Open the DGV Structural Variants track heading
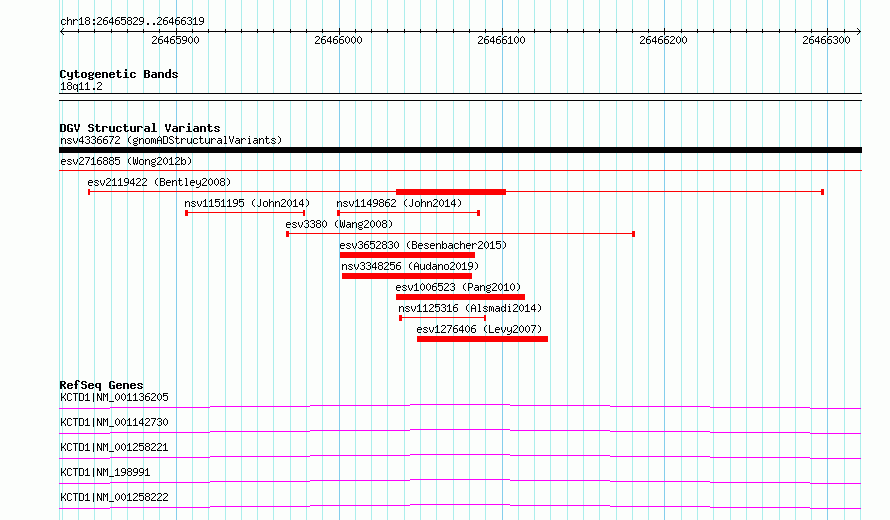The width and height of the screenshot is (890, 520). pyautogui.click(x=140, y=128)
